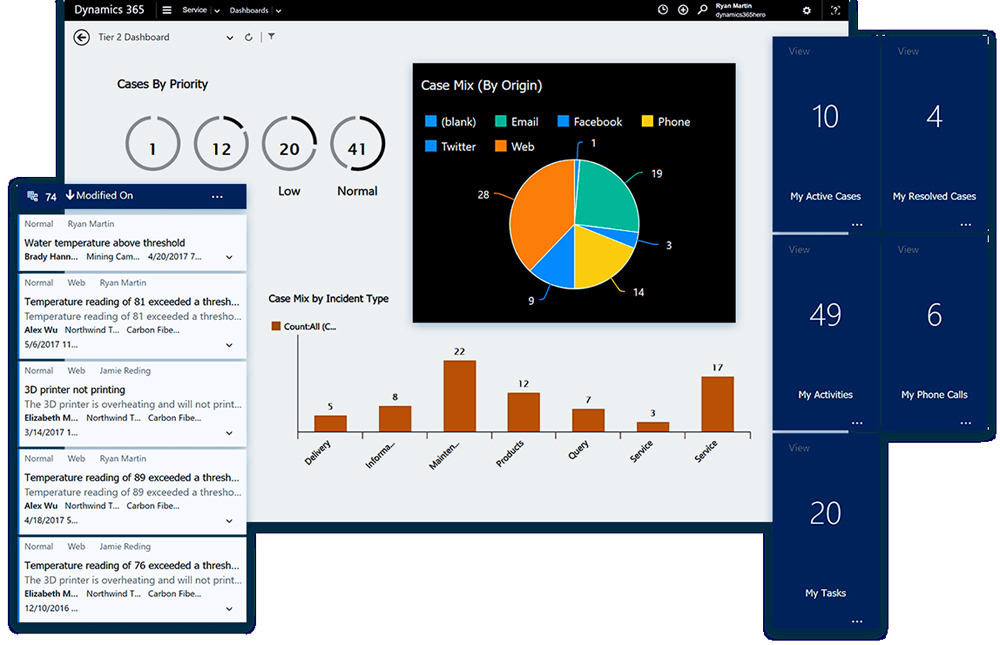
Task: Click View on My Resolved Cases tile
Action: (908, 51)
